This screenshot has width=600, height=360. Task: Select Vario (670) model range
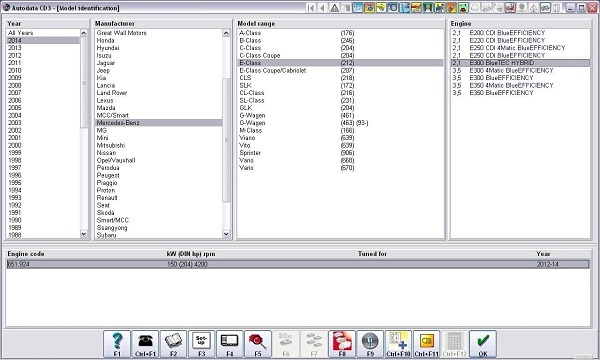[341, 168]
